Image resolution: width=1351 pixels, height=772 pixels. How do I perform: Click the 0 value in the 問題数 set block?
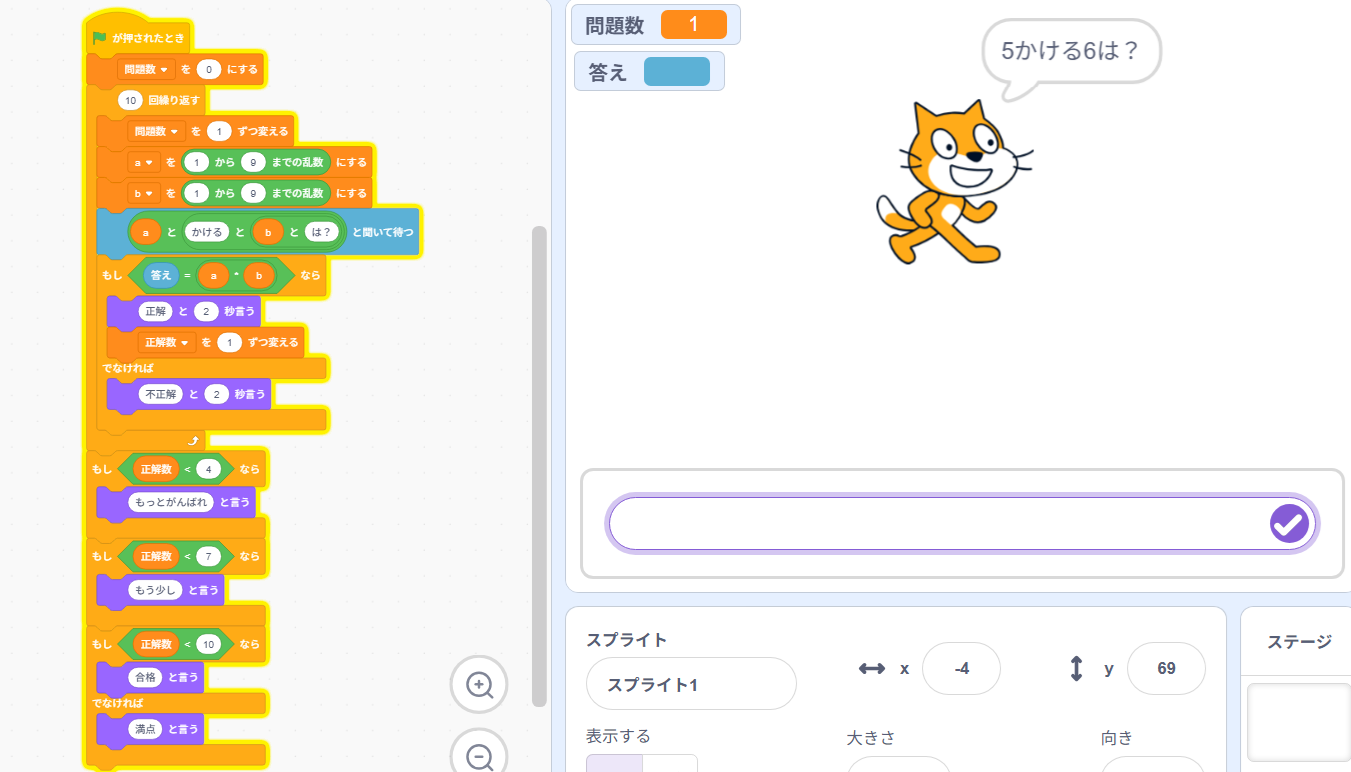[x=209, y=69]
